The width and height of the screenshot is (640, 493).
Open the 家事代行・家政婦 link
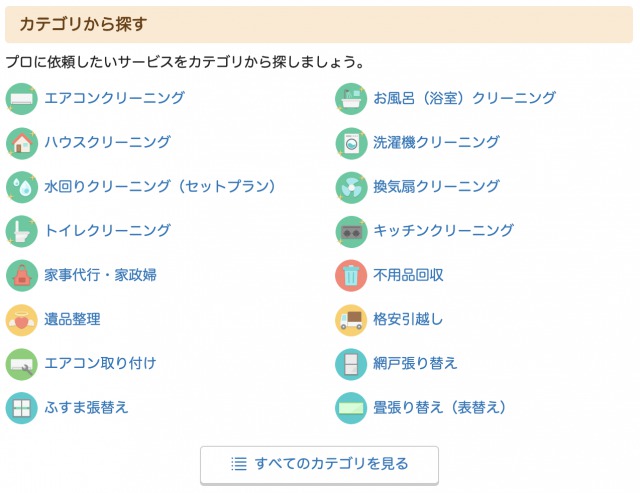click(100, 275)
